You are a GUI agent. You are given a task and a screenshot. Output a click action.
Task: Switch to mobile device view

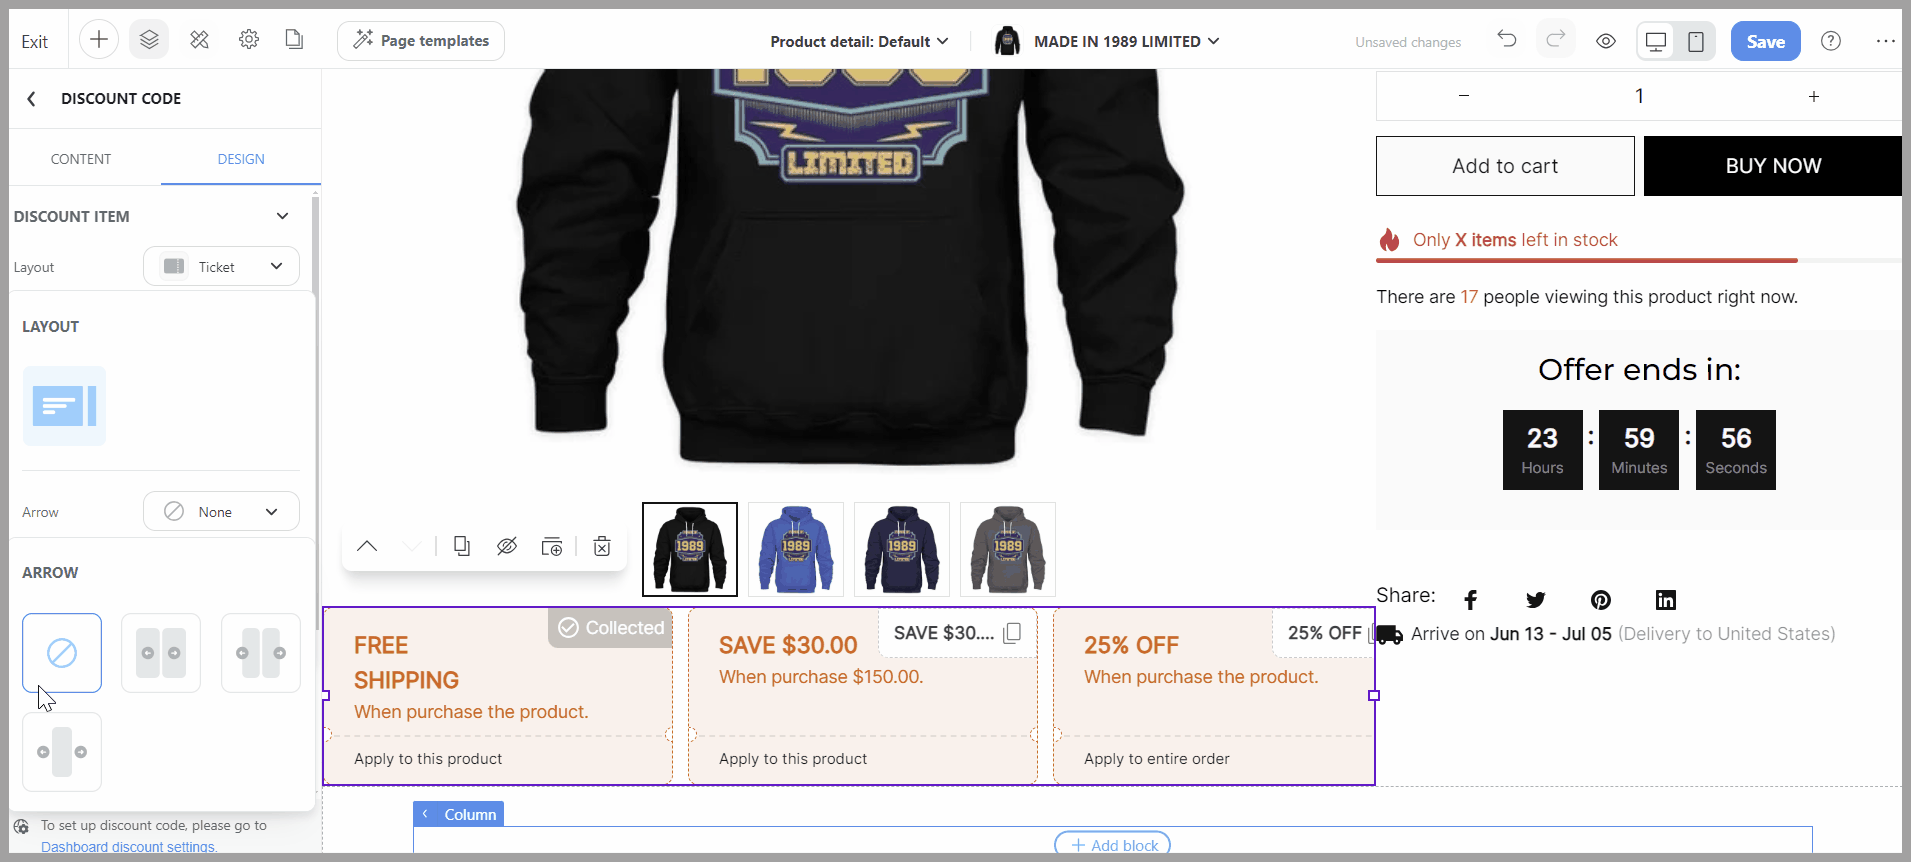pos(1696,41)
